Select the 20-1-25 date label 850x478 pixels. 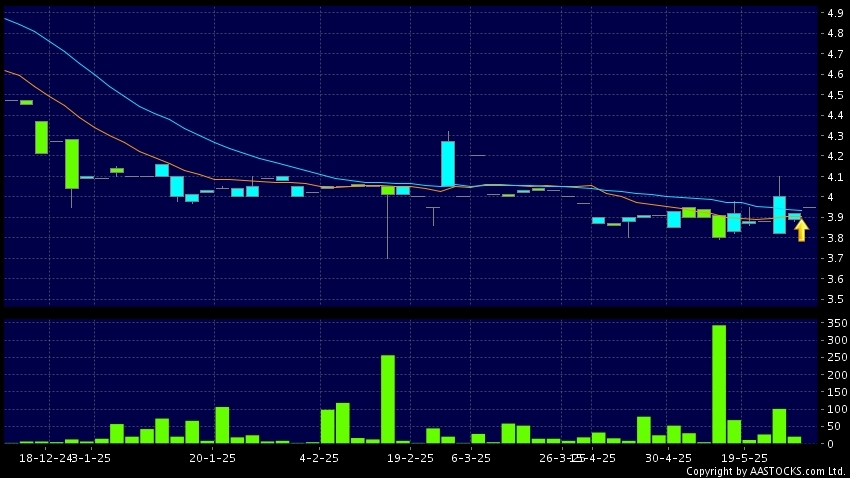point(212,458)
